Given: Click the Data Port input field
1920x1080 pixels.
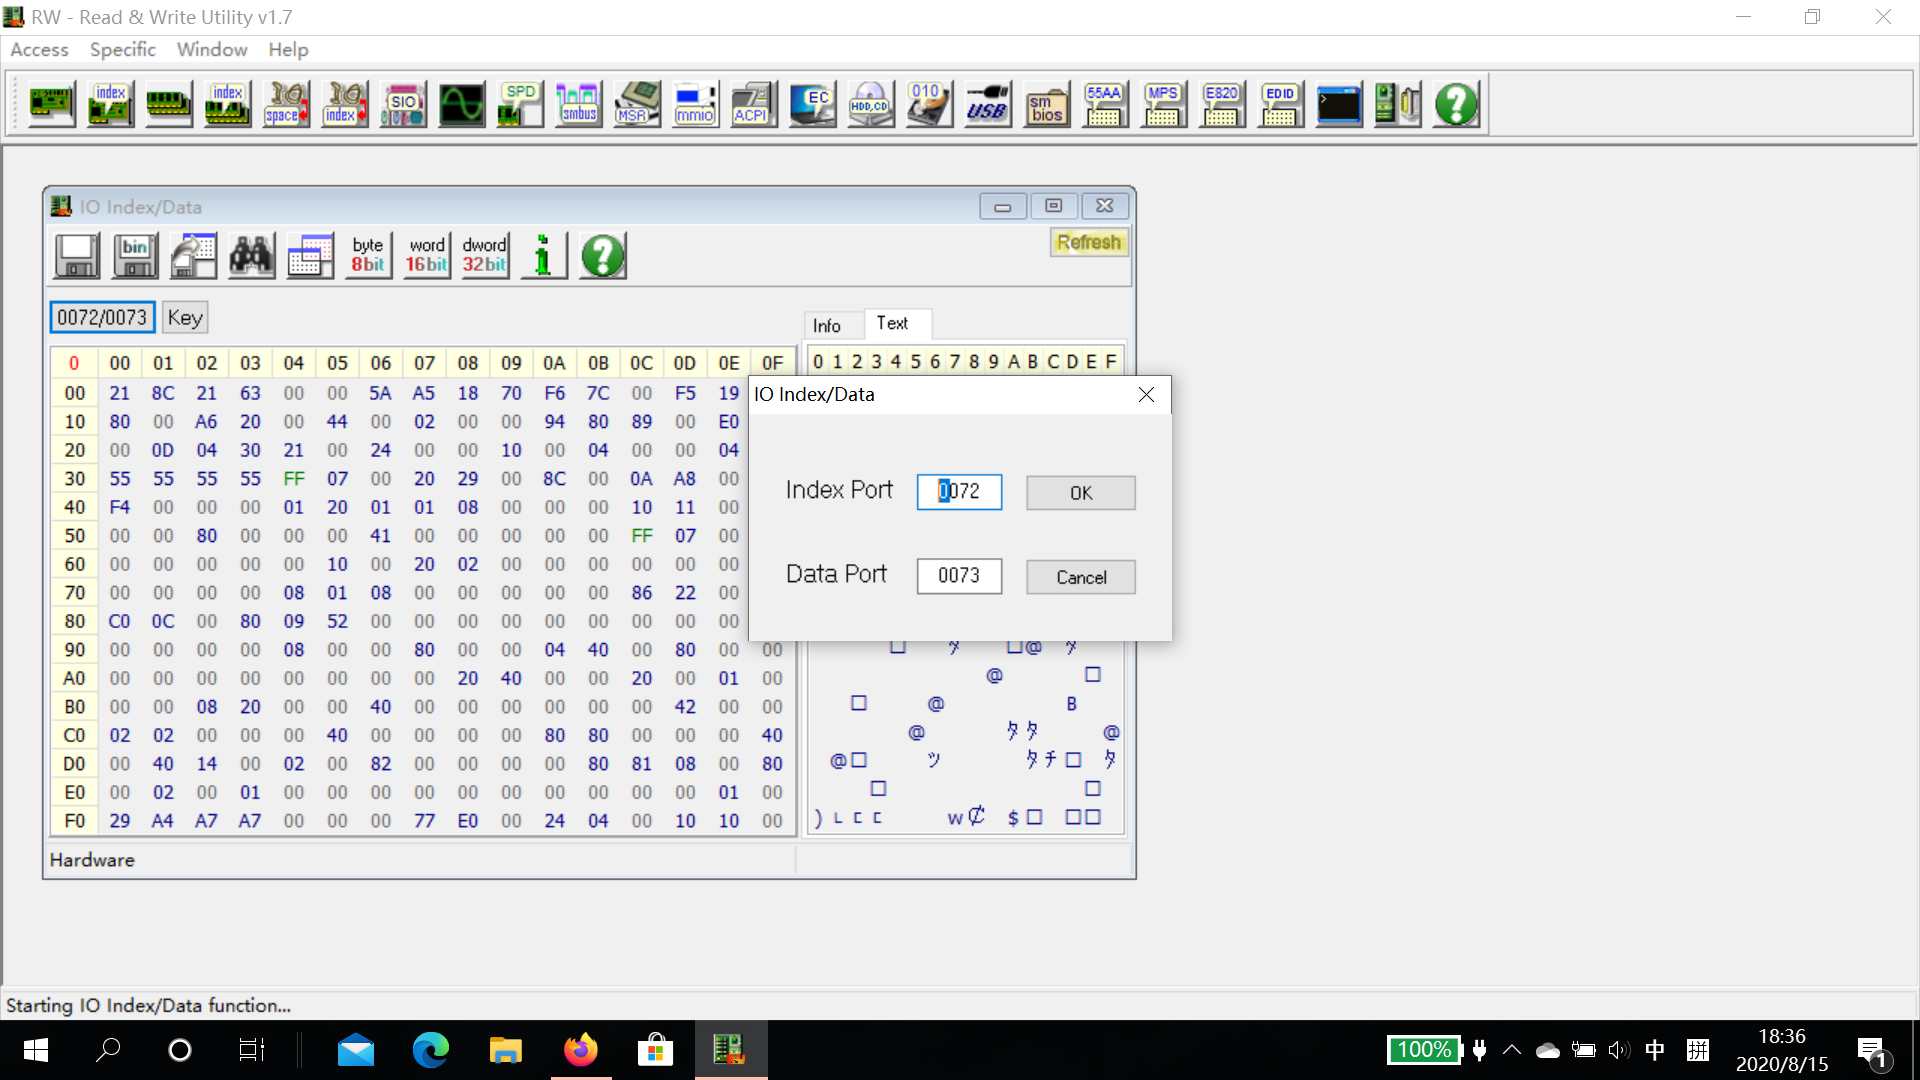Looking at the screenshot, I should (959, 575).
